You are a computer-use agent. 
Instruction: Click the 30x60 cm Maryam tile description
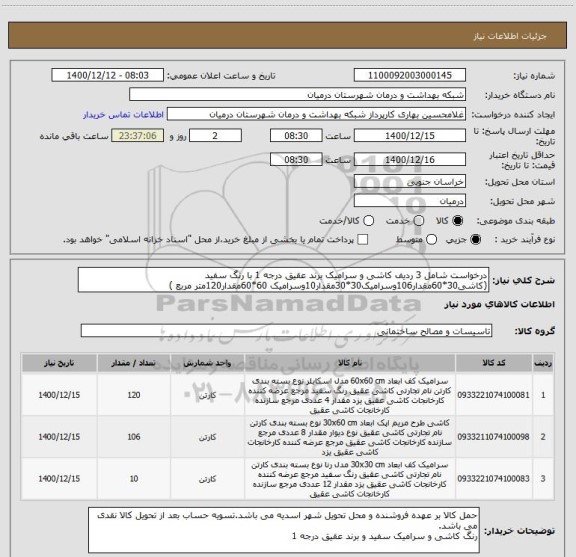coord(350,437)
